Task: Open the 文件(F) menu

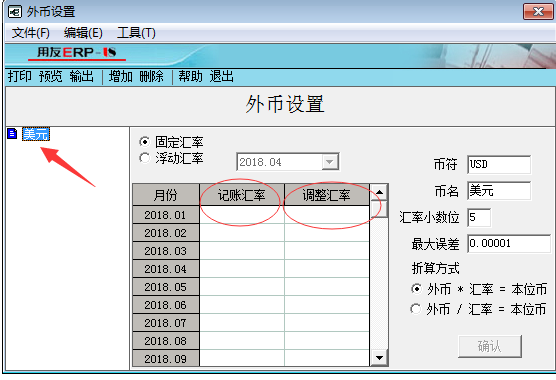Action: tap(30, 33)
